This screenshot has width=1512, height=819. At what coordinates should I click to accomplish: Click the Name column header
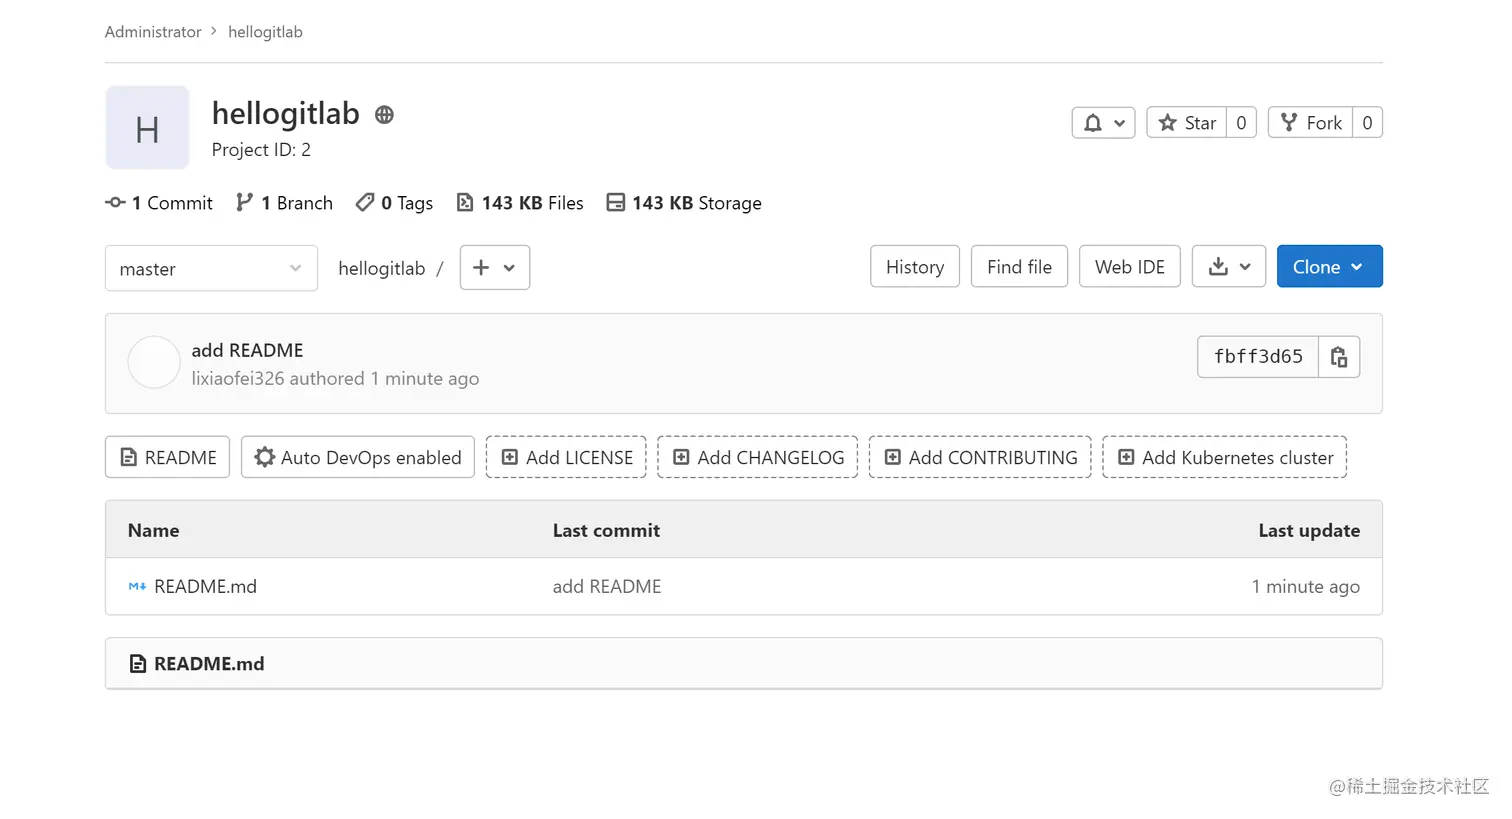click(153, 531)
